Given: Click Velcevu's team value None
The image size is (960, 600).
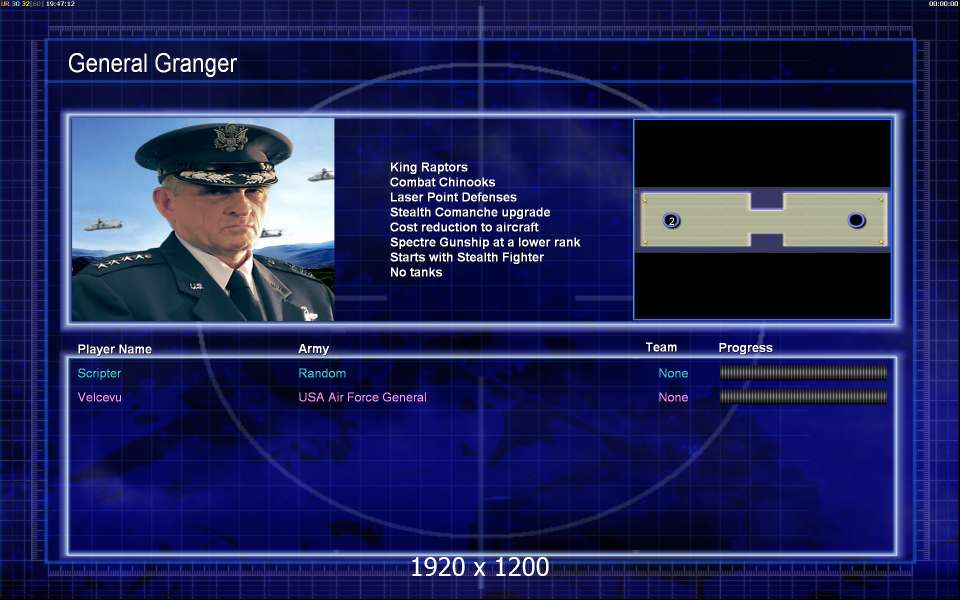Looking at the screenshot, I should pos(673,397).
